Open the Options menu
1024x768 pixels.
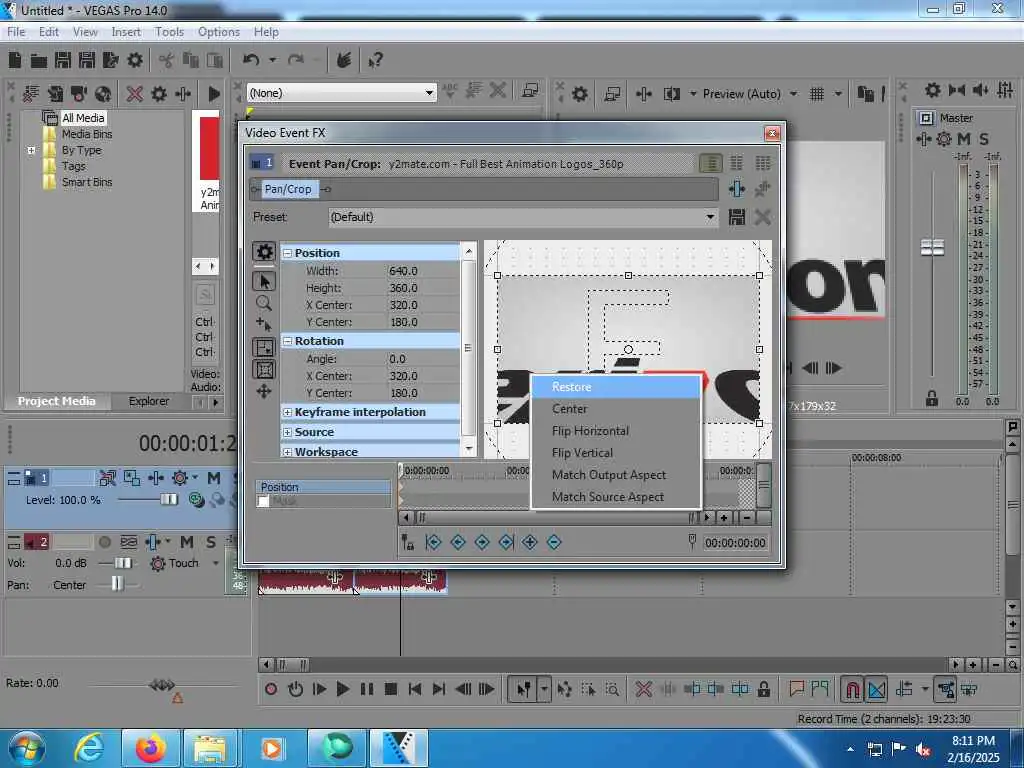click(219, 32)
